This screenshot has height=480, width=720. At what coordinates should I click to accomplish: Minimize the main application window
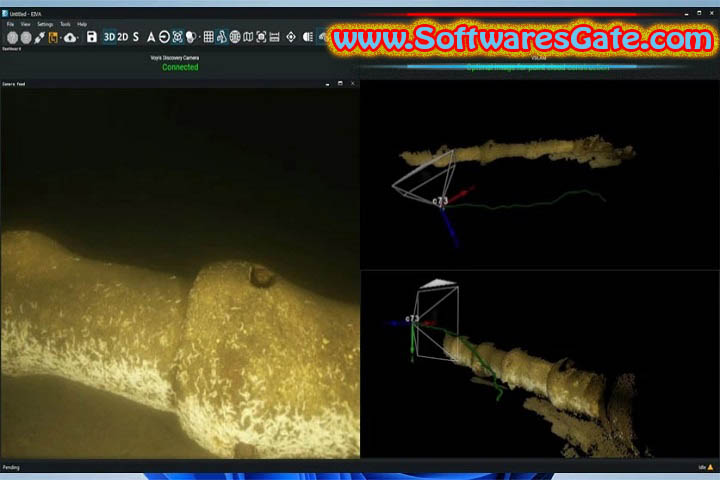coord(686,14)
